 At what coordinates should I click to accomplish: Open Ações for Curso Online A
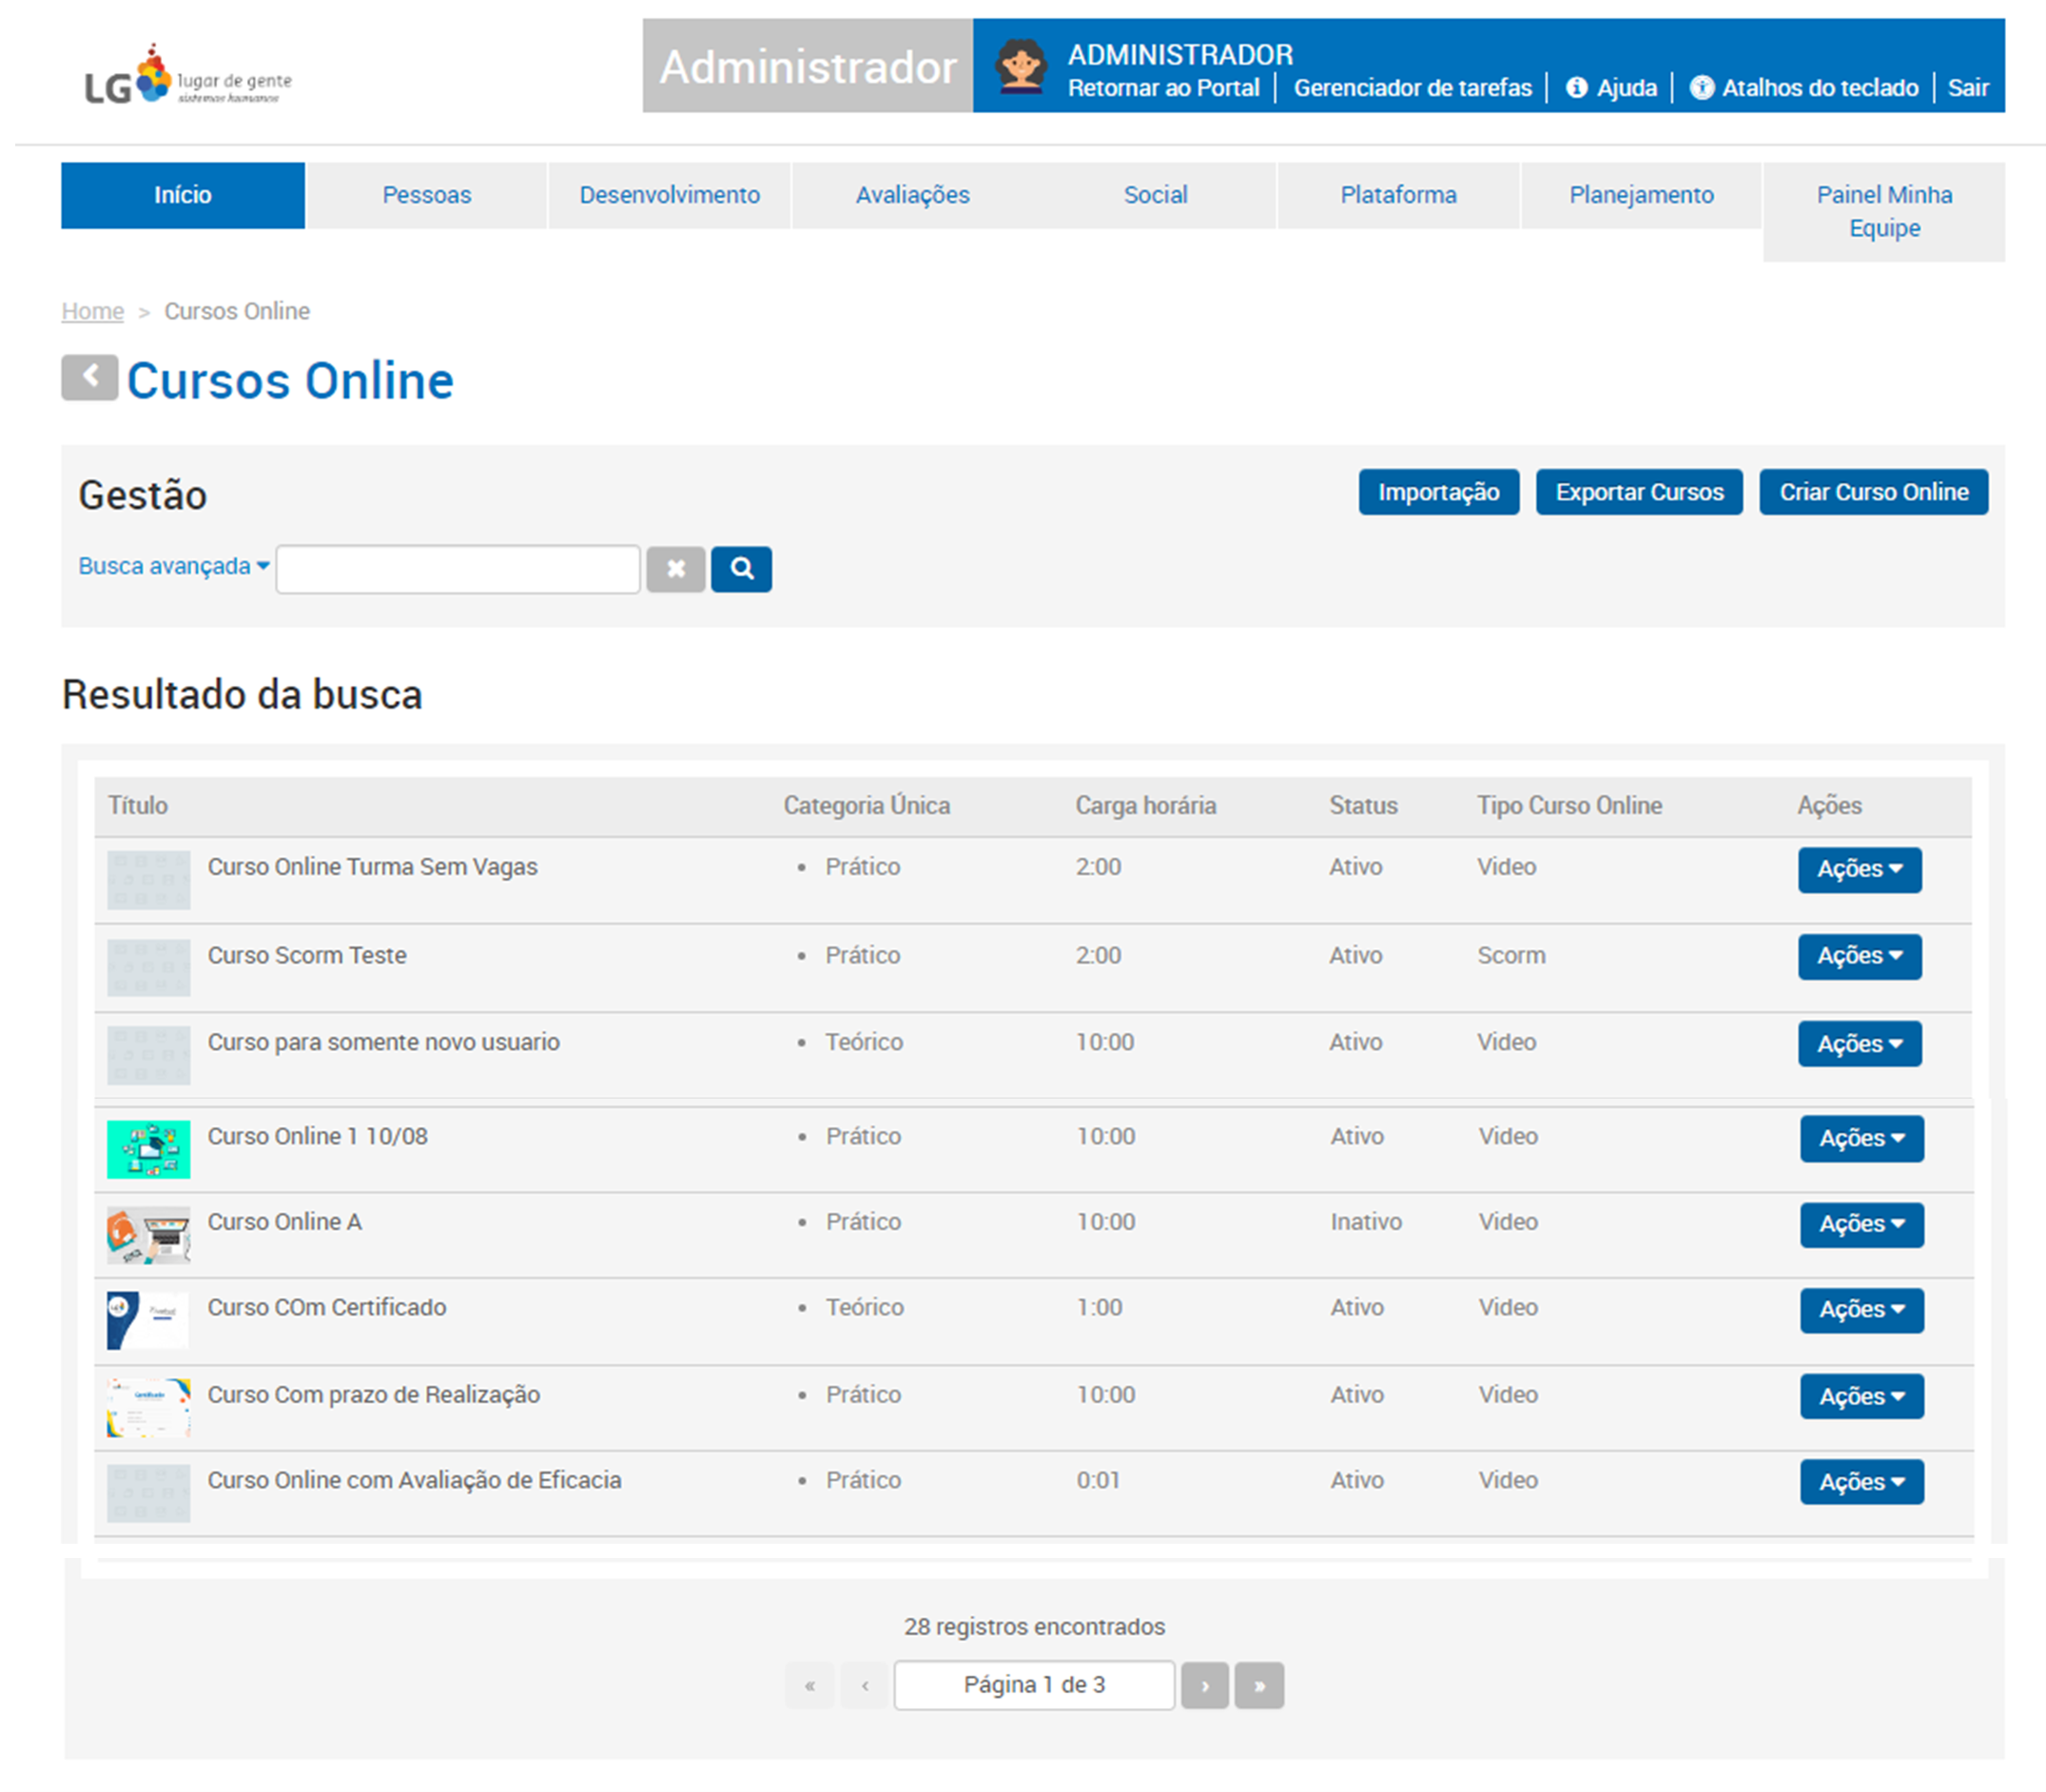(x=1861, y=1224)
